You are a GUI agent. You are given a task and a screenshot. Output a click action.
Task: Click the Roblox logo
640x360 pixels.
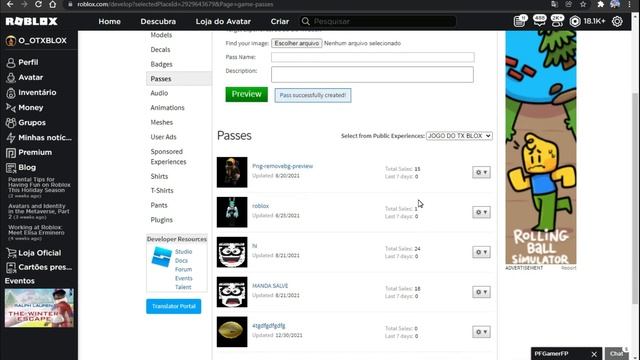[31, 21]
